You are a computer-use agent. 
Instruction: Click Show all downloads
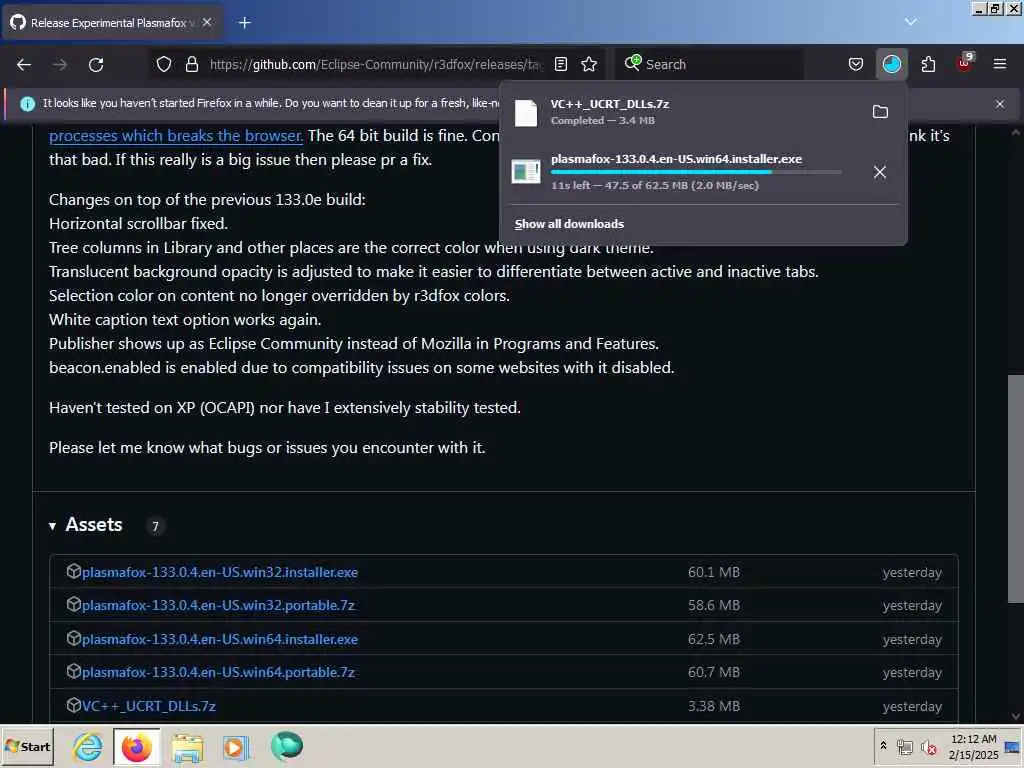[569, 224]
